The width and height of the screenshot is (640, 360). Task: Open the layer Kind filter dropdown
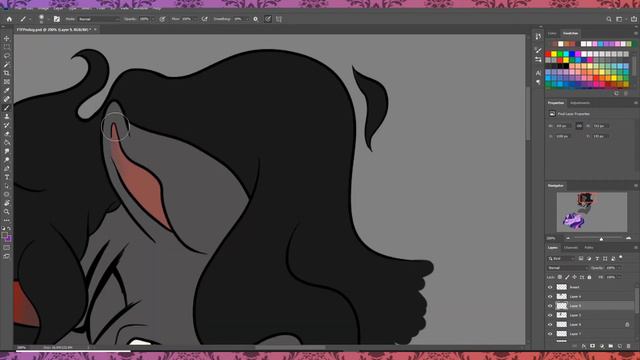coord(561,258)
